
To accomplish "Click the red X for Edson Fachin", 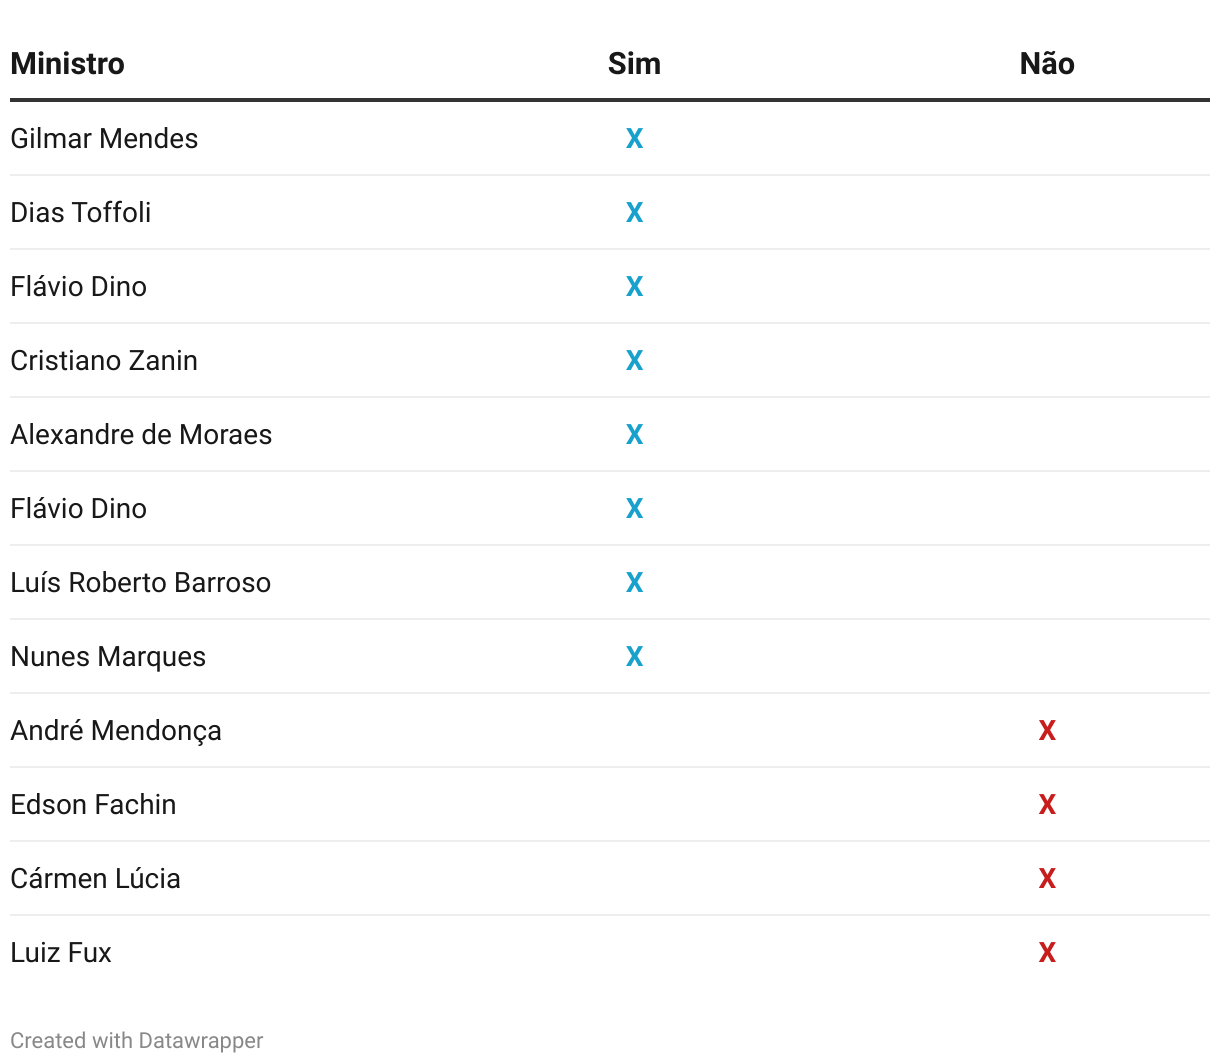I will click(1047, 805).
